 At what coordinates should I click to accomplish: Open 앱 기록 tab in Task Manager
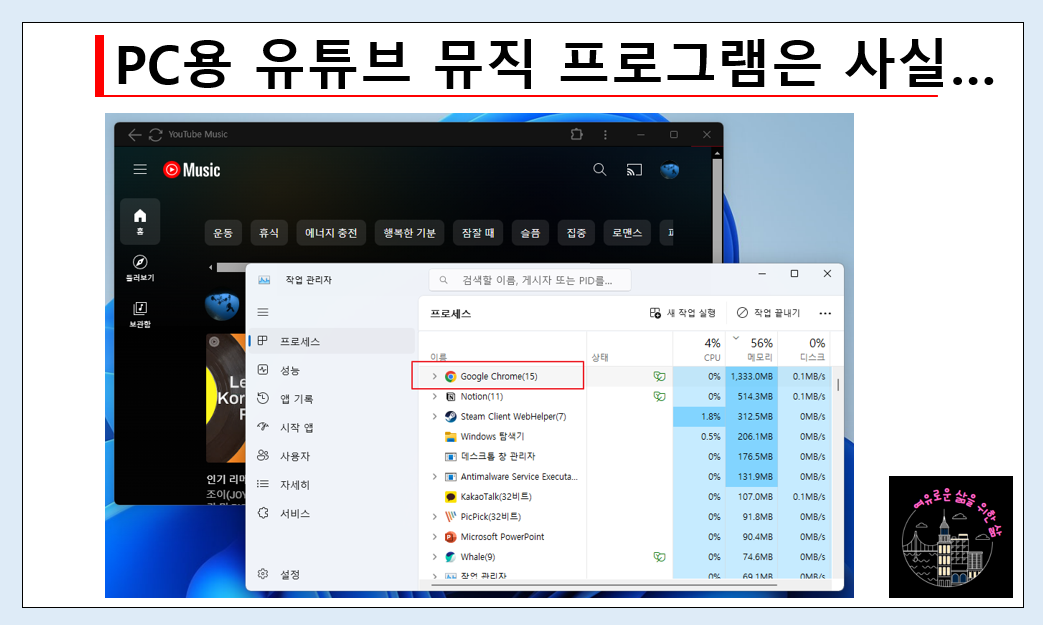click(x=333, y=398)
